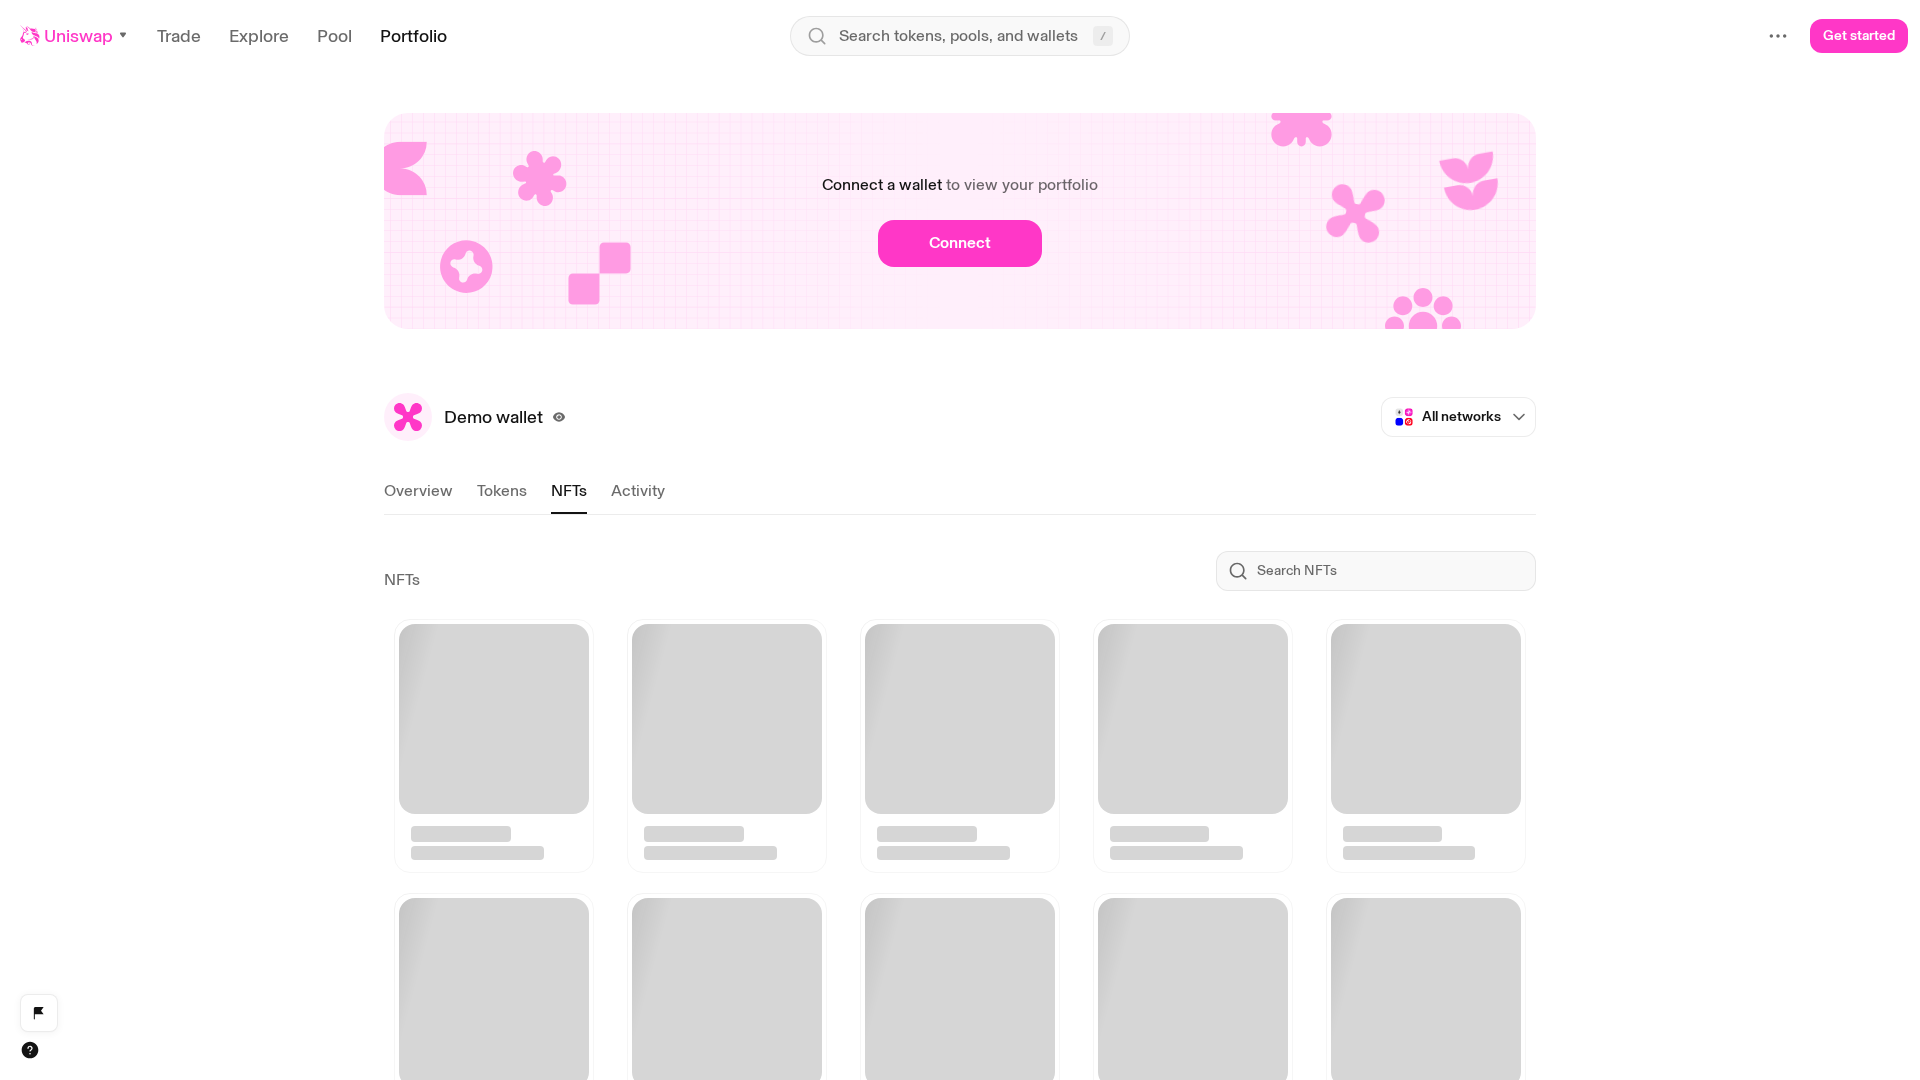The image size is (1920, 1080).
Task: Toggle the eye icon beside Demo wallet
Action: 559,417
